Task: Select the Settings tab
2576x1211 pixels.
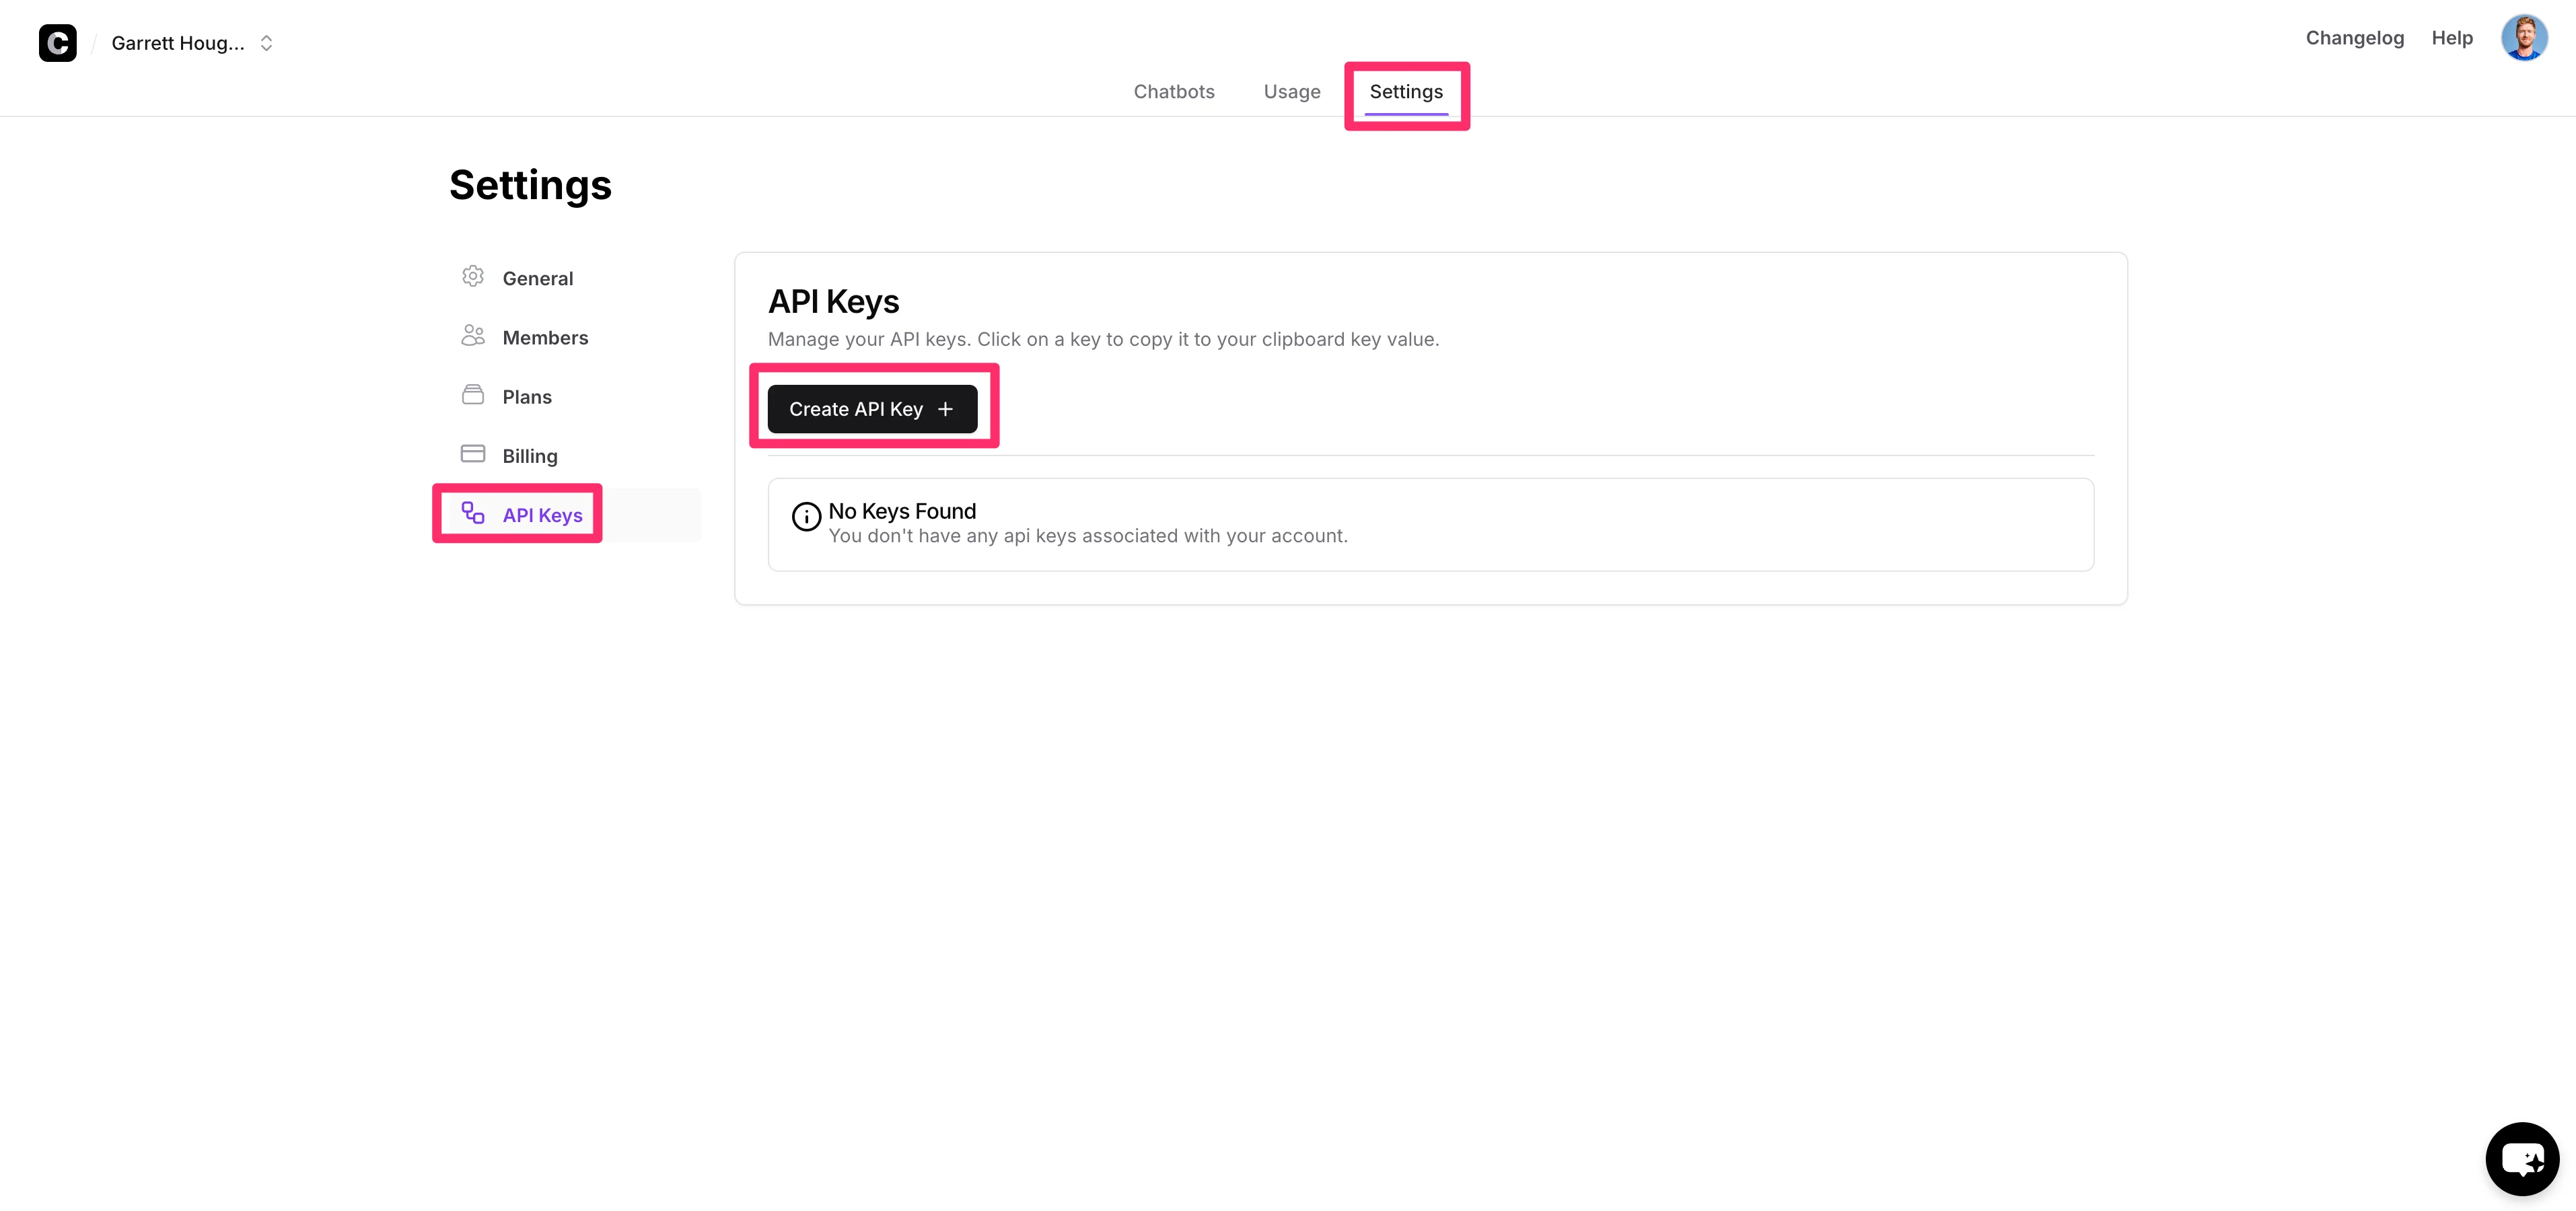Action: pyautogui.click(x=1405, y=92)
